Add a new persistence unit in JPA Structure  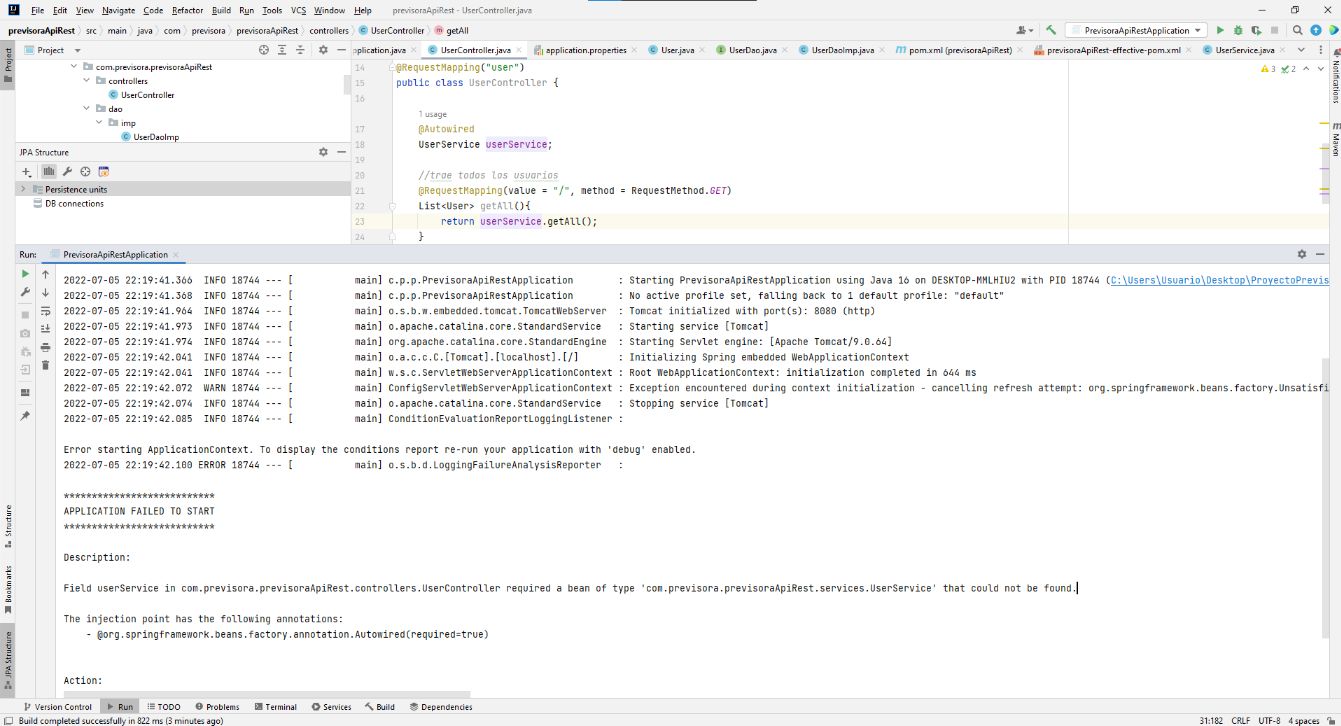pos(25,171)
